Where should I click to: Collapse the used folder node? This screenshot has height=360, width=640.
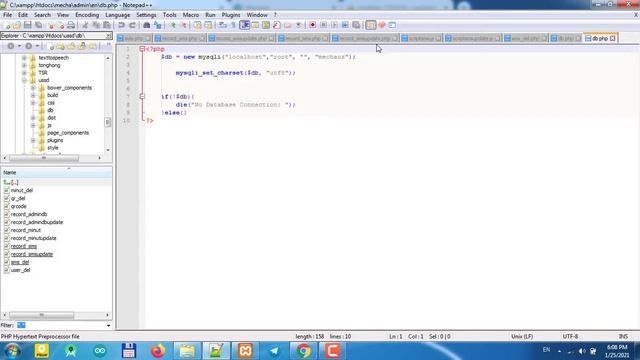(24, 80)
